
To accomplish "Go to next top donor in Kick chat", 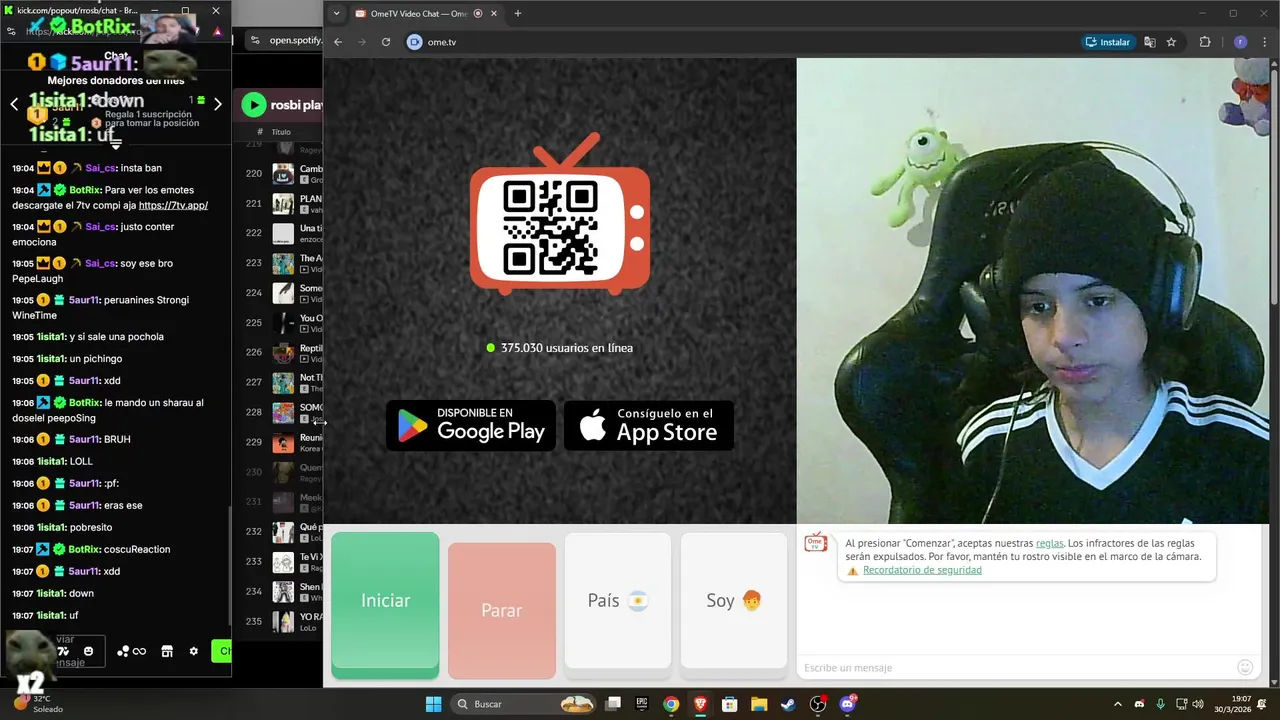I will pos(218,104).
